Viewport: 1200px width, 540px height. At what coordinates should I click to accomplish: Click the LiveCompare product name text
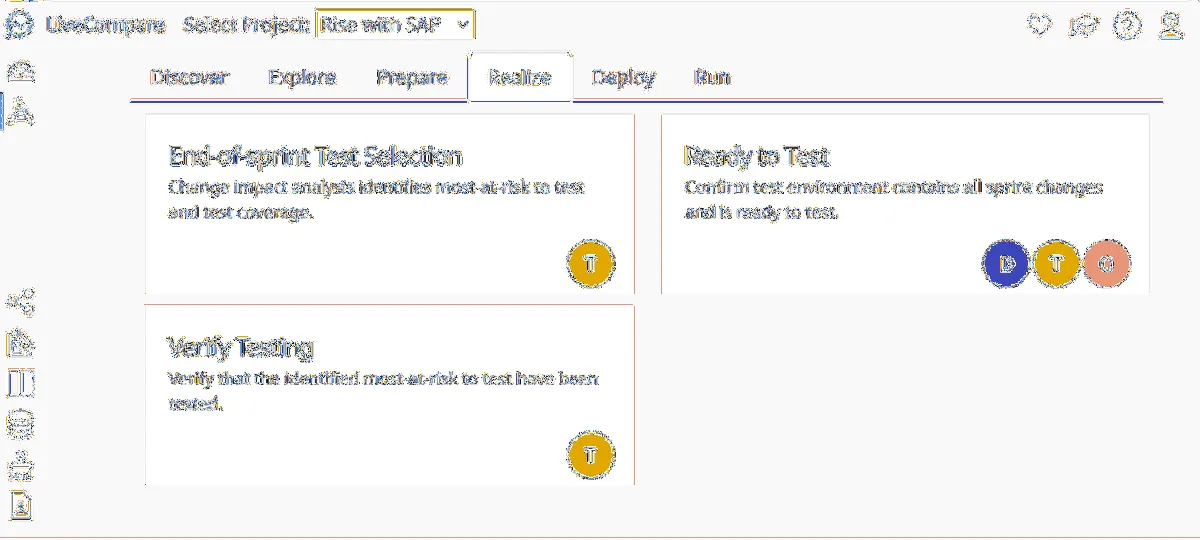point(106,25)
